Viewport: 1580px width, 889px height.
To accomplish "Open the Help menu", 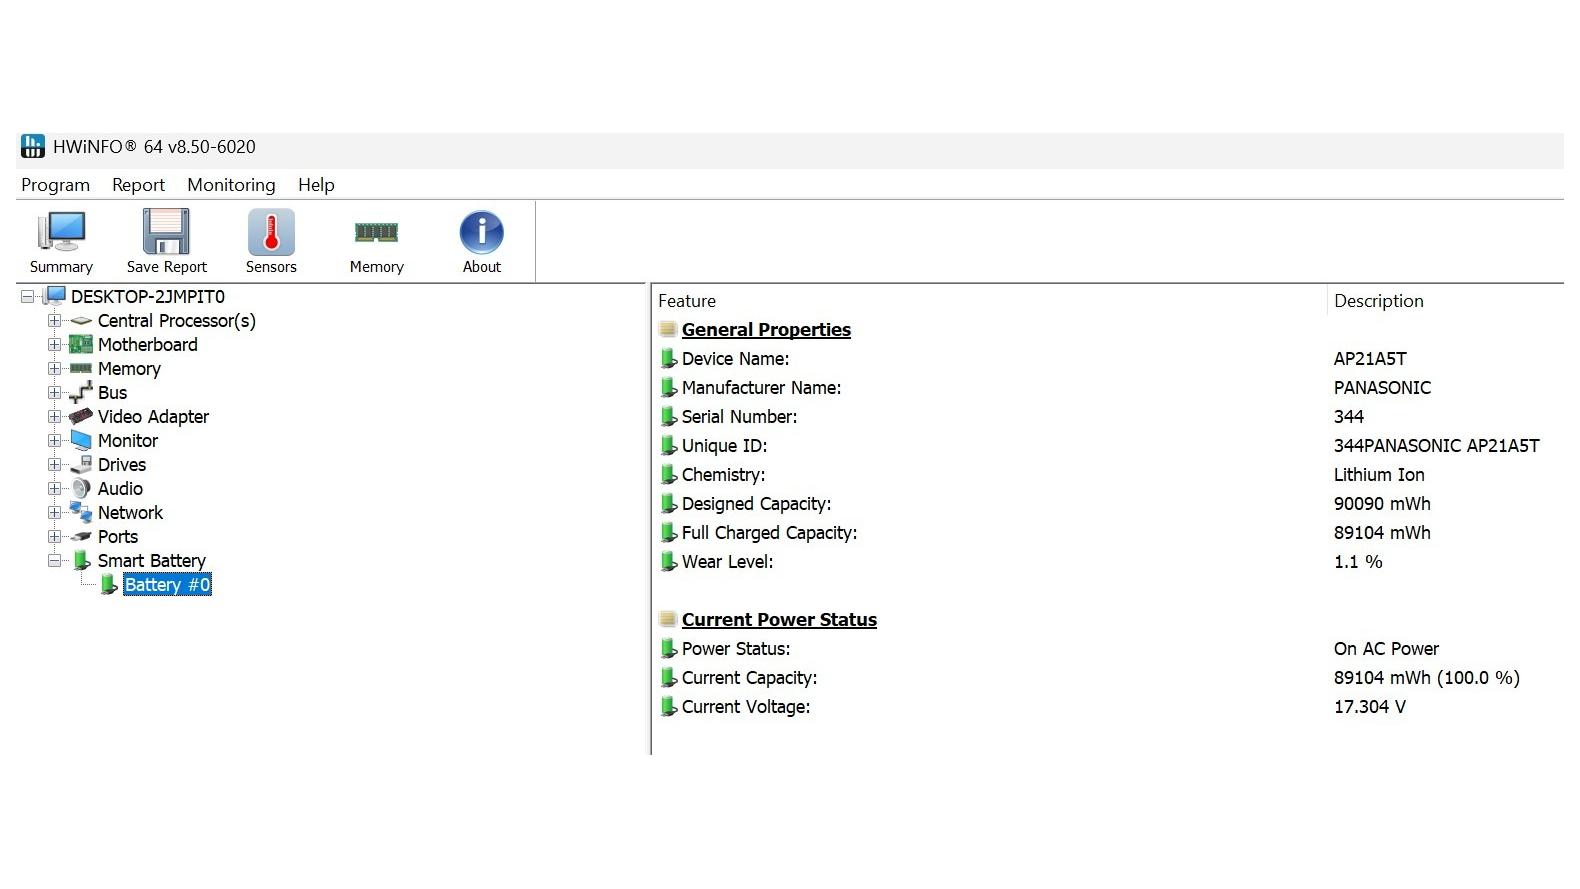I will 316,185.
